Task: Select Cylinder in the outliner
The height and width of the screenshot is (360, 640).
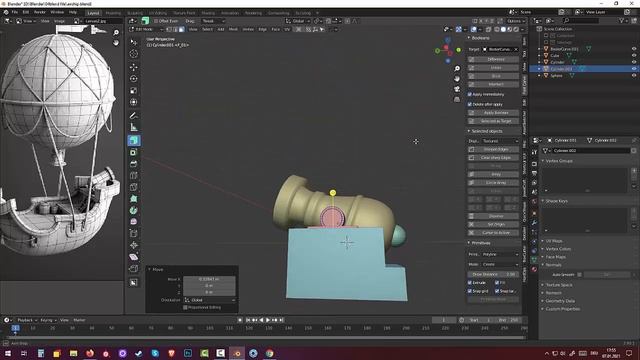Action: 558,62
